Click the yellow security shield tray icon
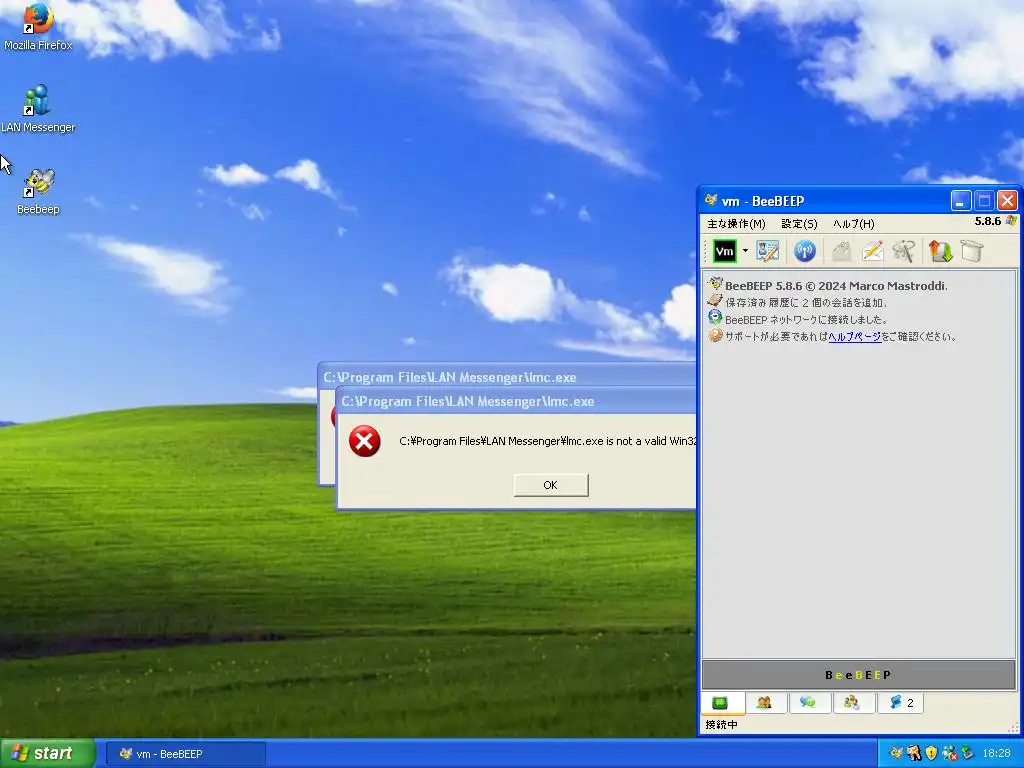The image size is (1024, 768). [931, 754]
